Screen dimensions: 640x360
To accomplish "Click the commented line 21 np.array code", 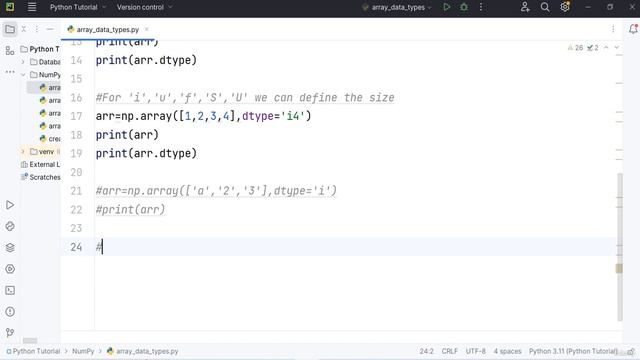I will (216, 191).
